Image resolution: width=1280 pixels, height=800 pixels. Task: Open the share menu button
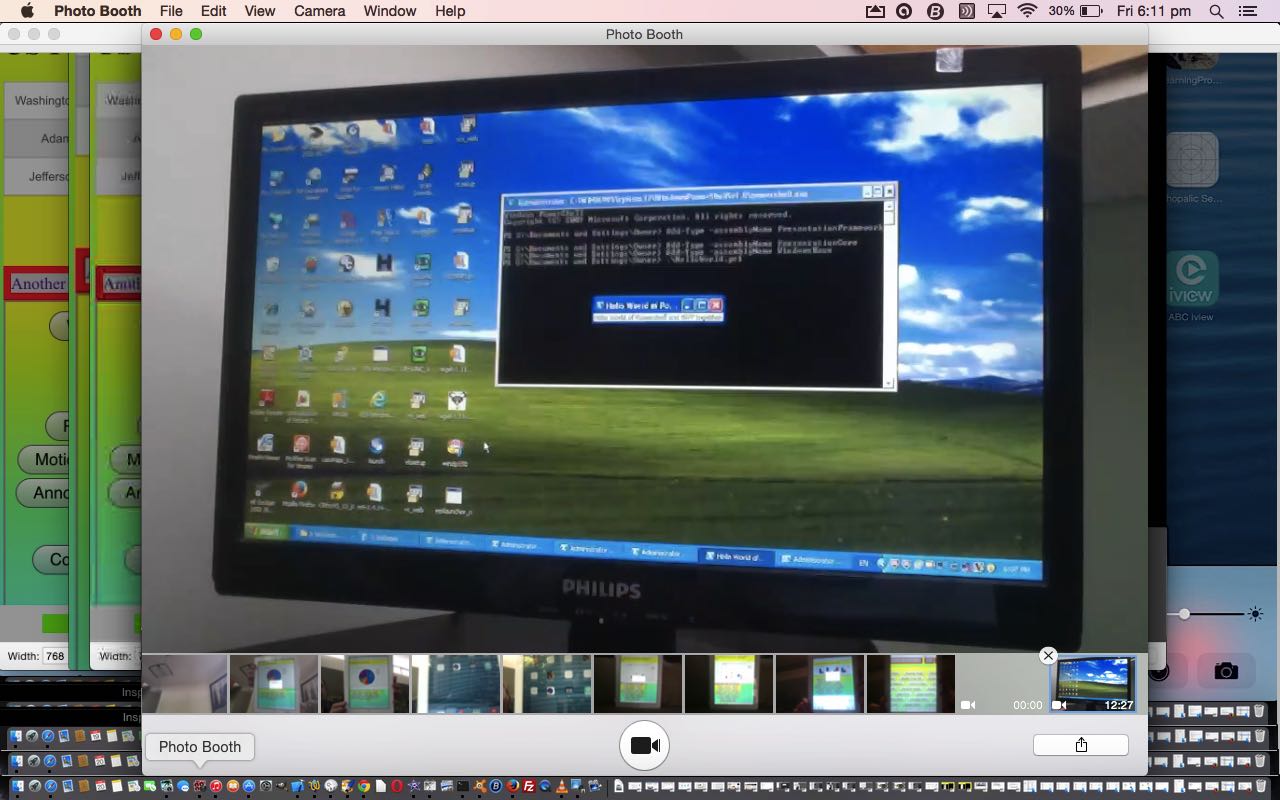point(1081,745)
